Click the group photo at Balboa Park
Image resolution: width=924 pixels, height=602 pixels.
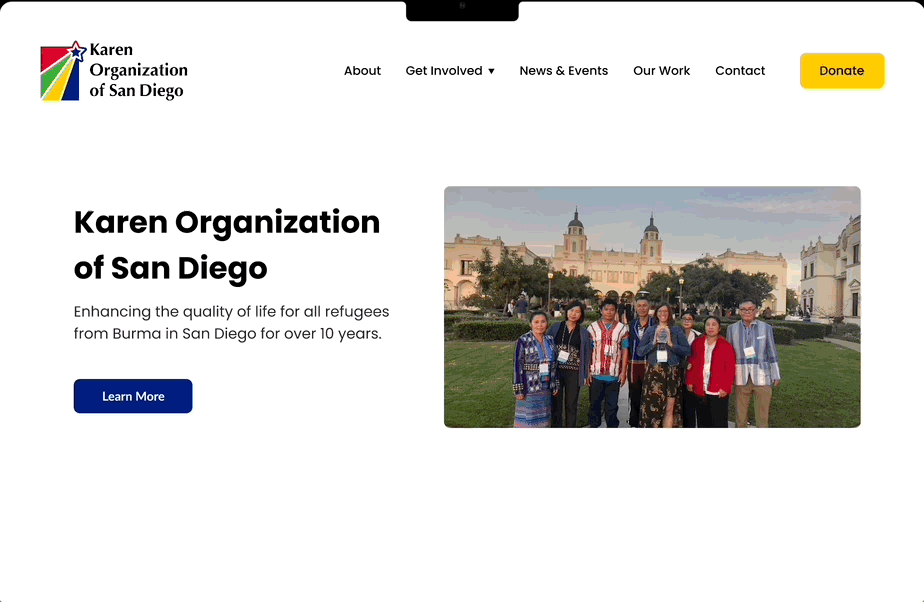(x=652, y=307)
